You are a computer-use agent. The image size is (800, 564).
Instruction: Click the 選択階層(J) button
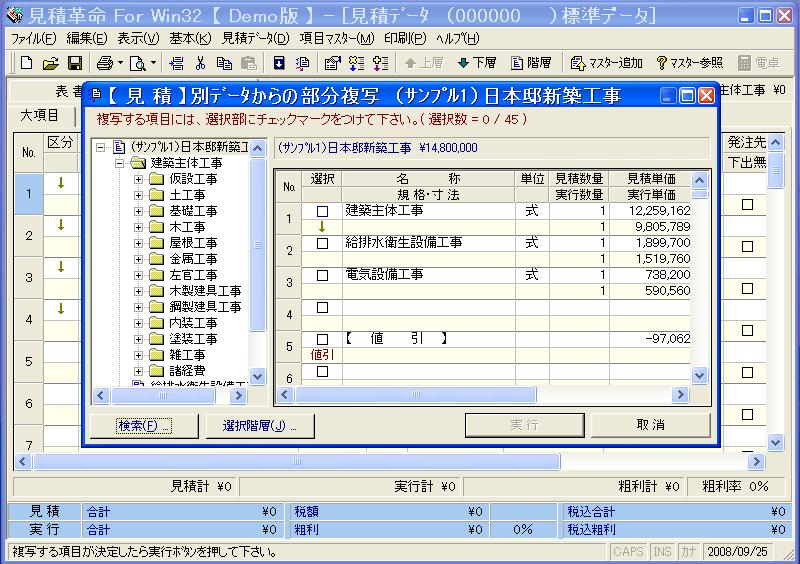[x=260, y=425]
